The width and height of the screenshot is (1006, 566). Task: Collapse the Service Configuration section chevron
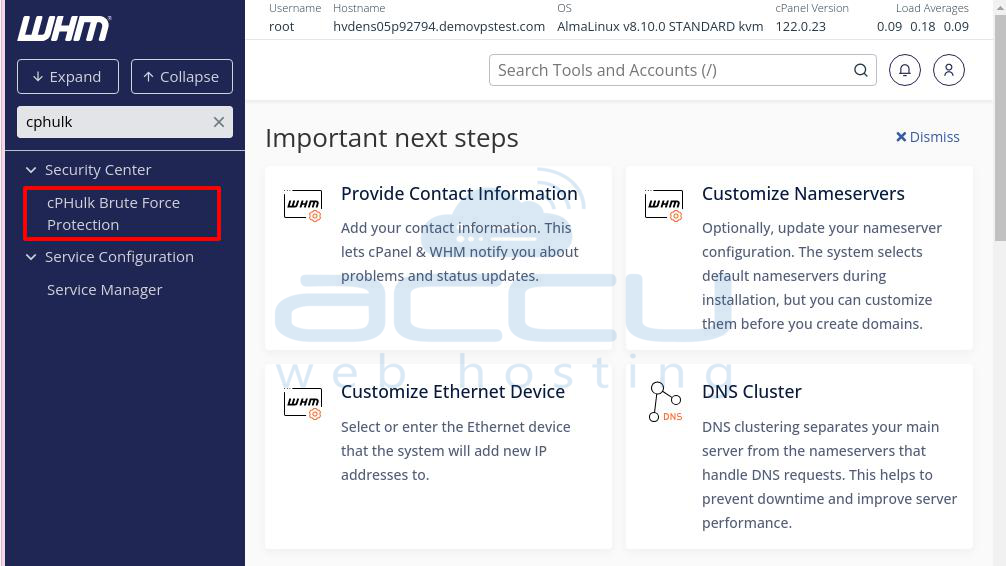[x=31, y=257]
